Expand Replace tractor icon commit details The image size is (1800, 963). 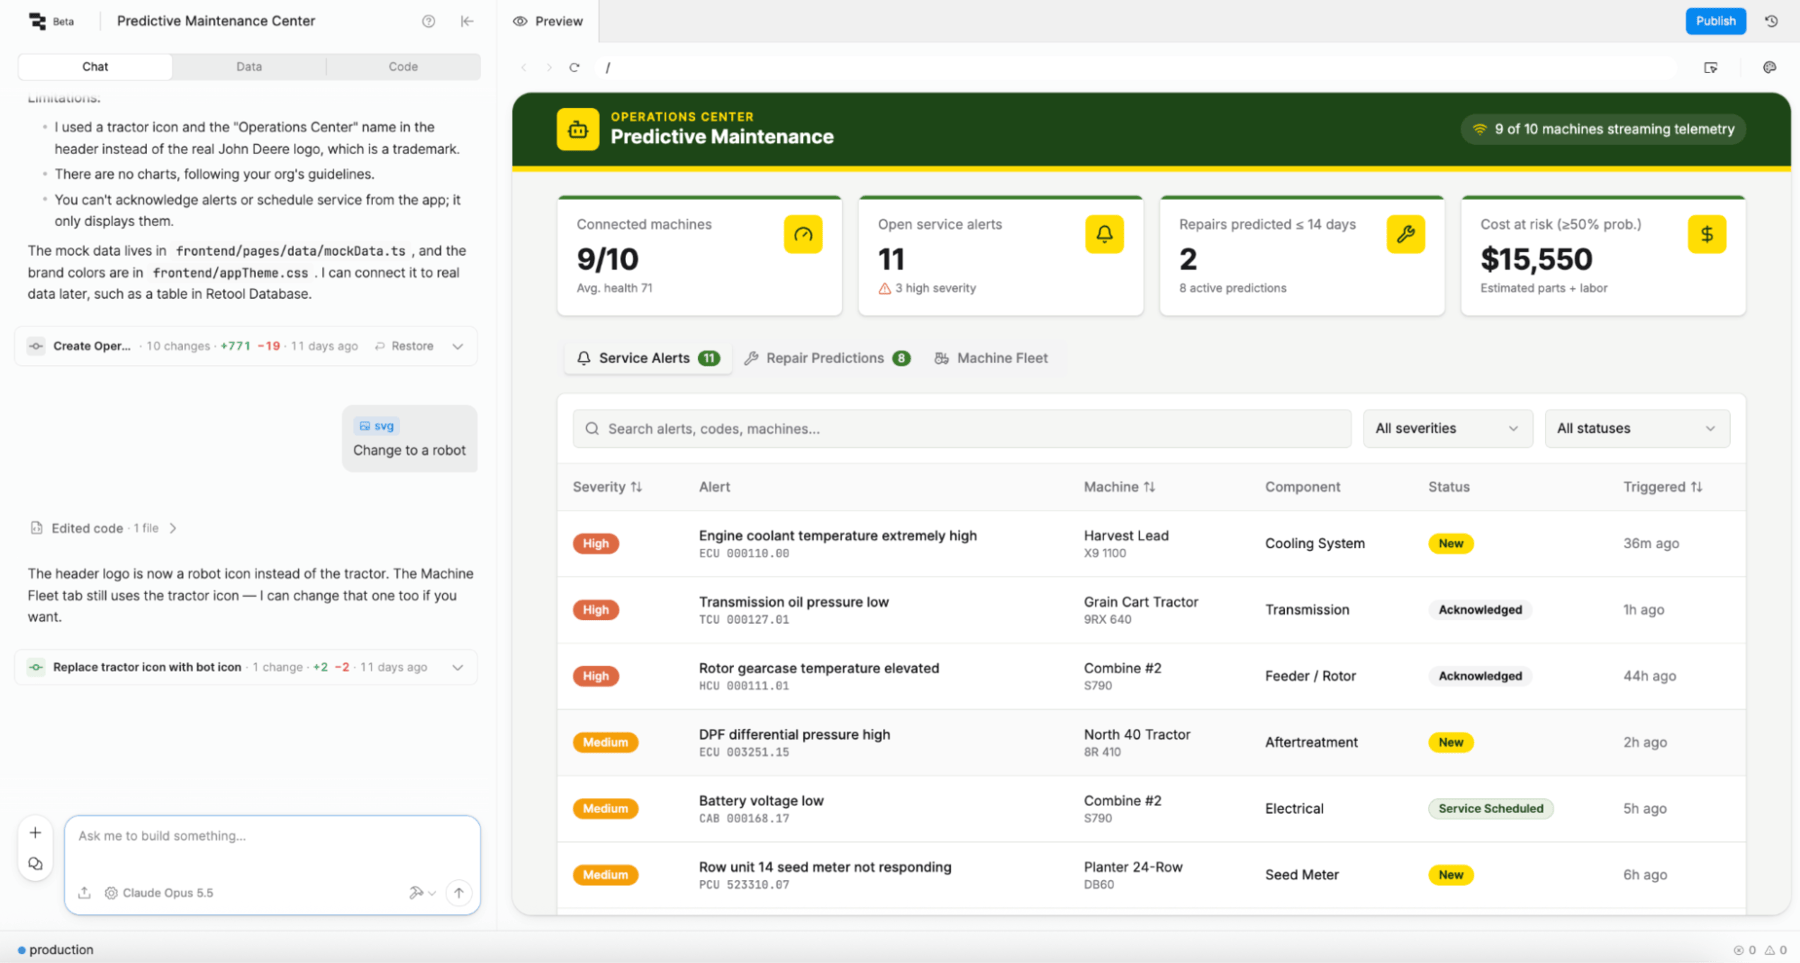click(458, 667)
